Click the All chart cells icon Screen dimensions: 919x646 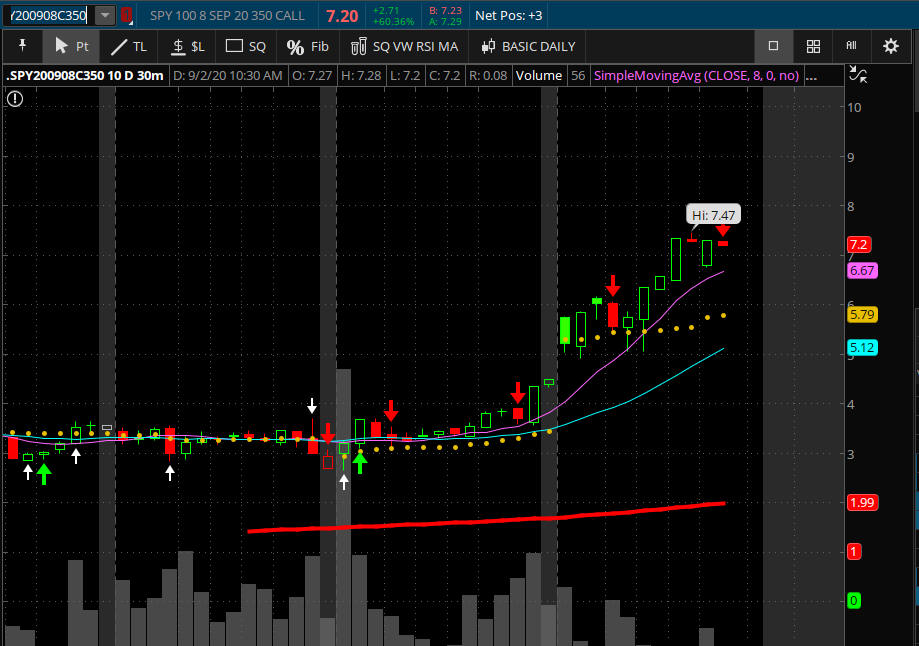pos(852,46)
